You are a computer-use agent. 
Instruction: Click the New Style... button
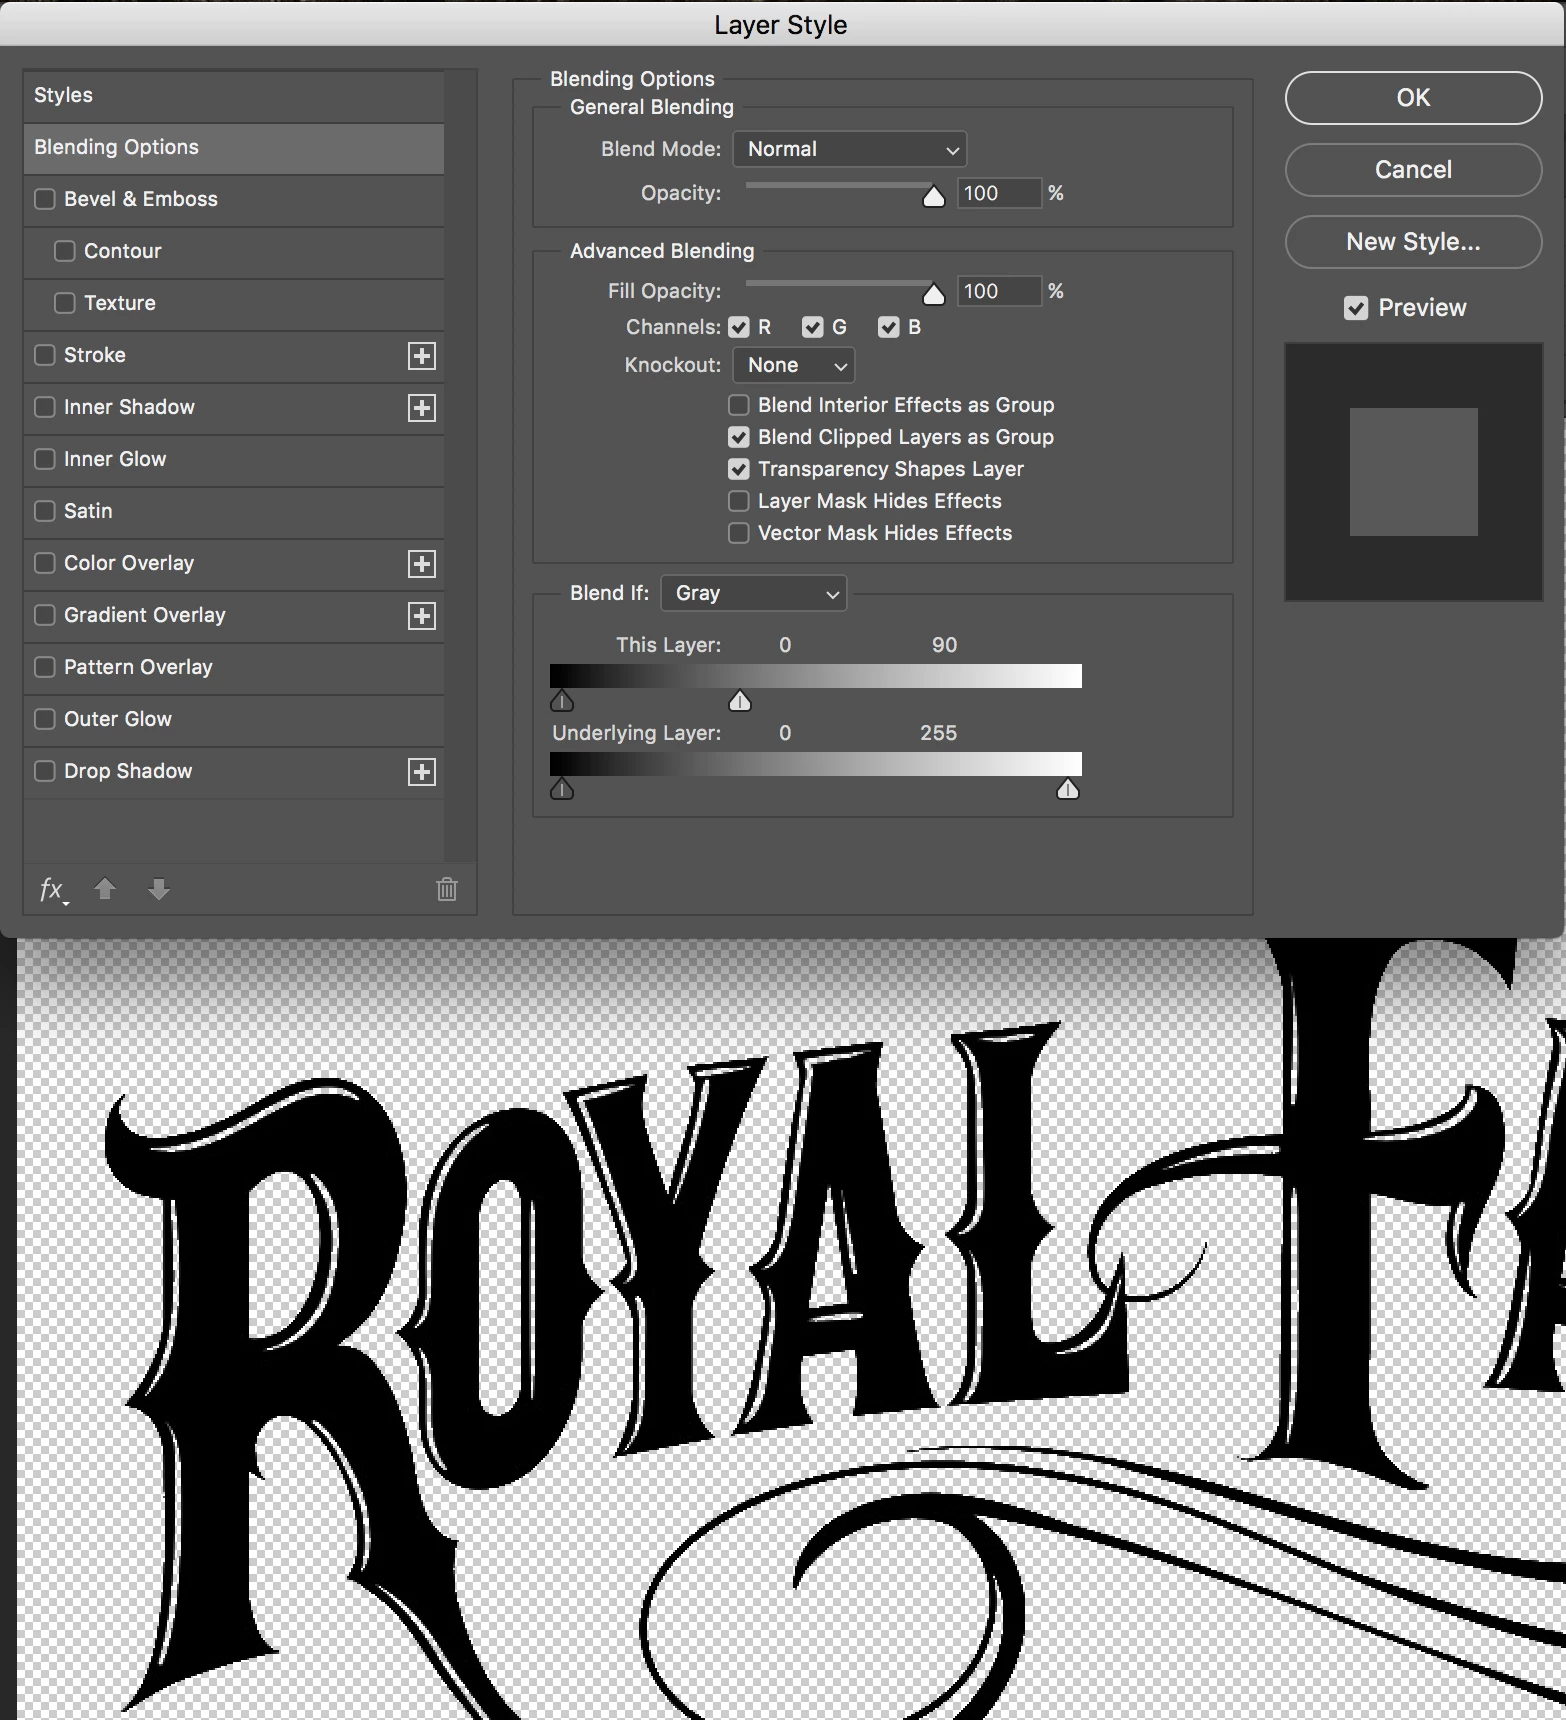pyautogui.click(x=1413, y=242)
